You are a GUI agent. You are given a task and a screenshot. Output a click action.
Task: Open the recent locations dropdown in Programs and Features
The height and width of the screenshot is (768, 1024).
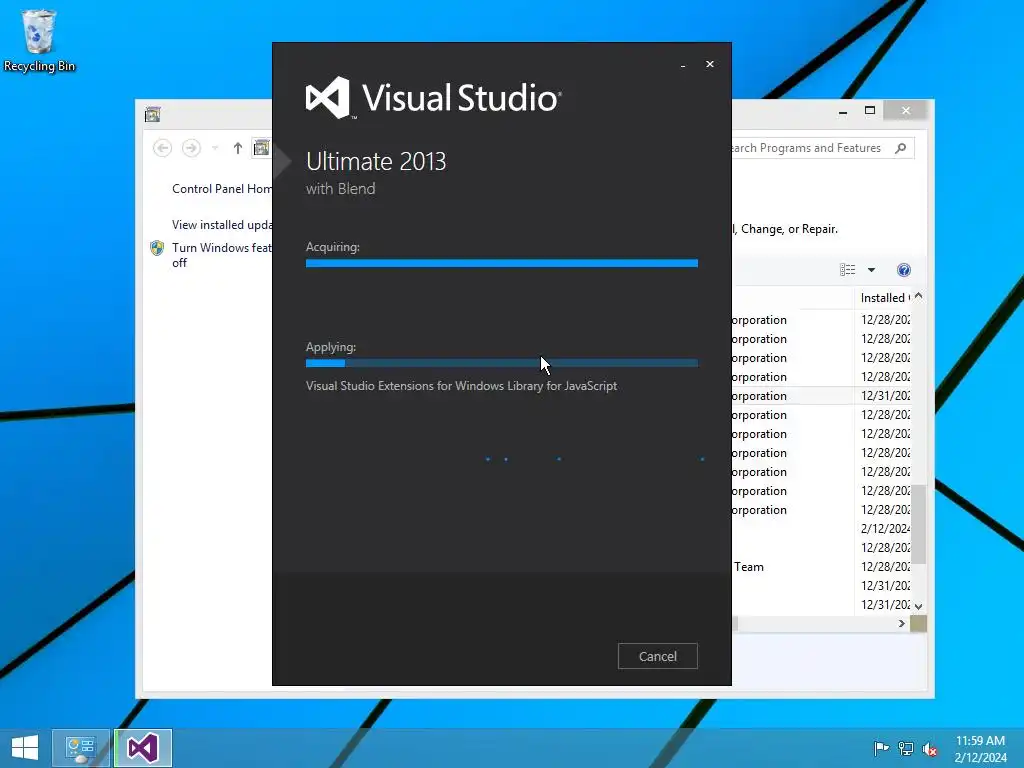(x=215, y=148)
